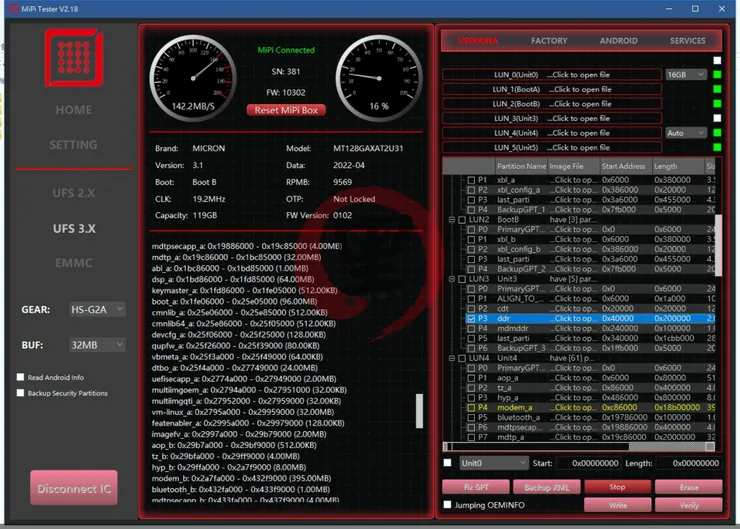Select the P4 mdmddr row
Screen dimensions: 740x529
[590, 328]
